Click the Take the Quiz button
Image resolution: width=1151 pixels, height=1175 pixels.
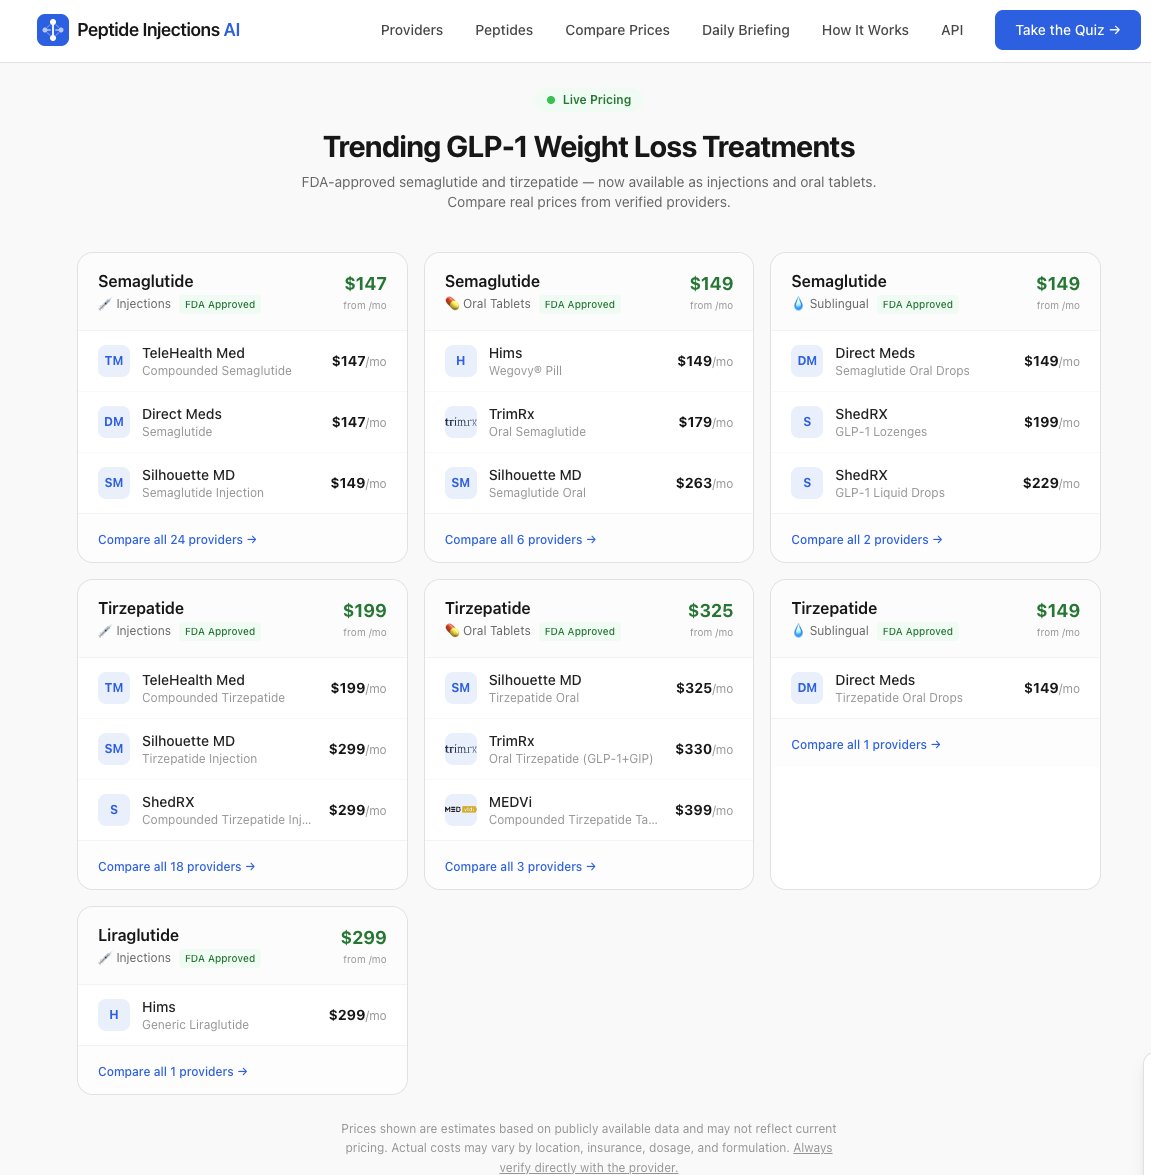coord(1067,30)
